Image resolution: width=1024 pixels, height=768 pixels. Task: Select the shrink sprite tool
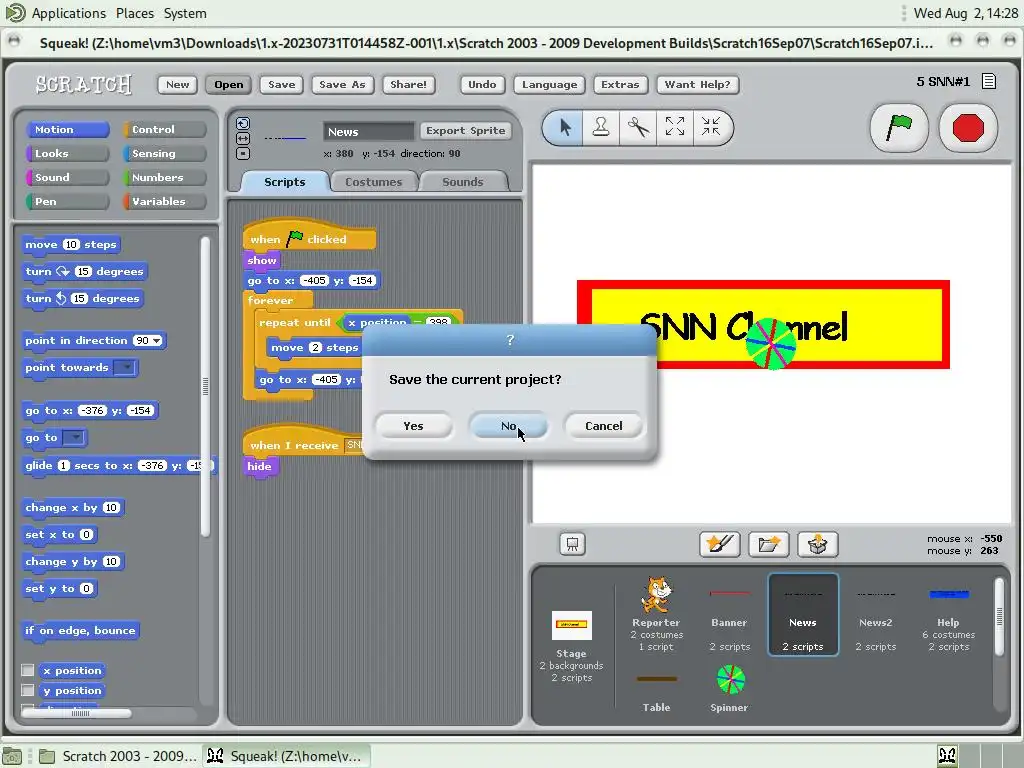point(711,127)
